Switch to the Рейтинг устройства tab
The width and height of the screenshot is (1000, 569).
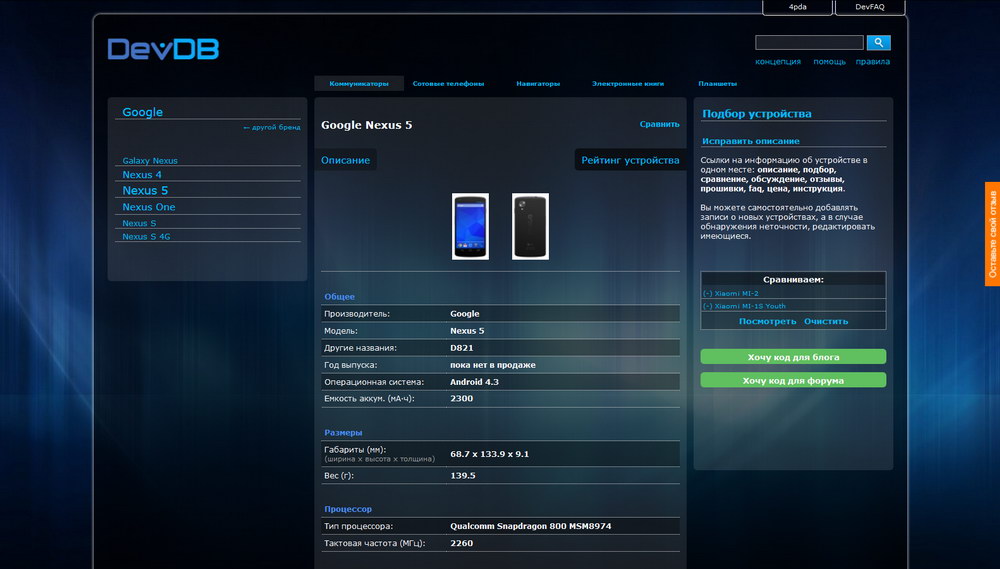(630, 160)
